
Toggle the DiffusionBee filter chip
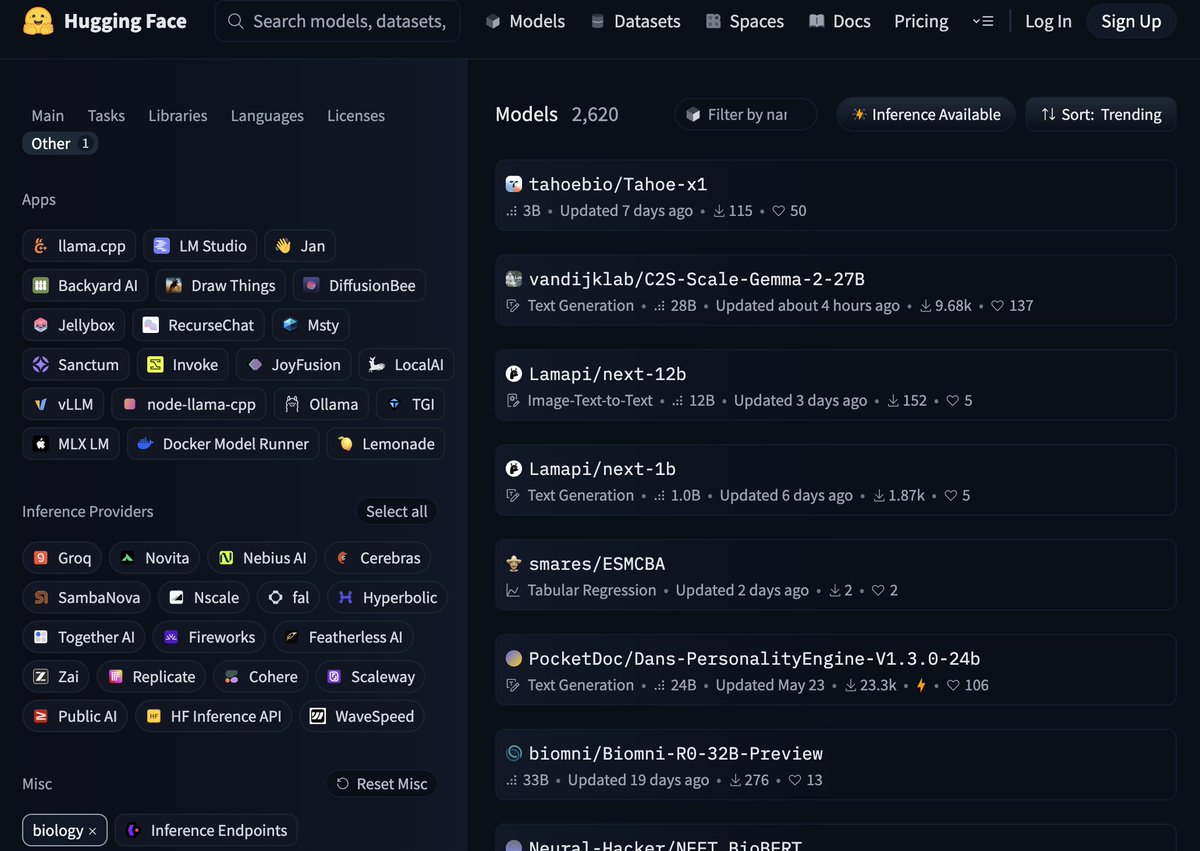tap(359, 285)
